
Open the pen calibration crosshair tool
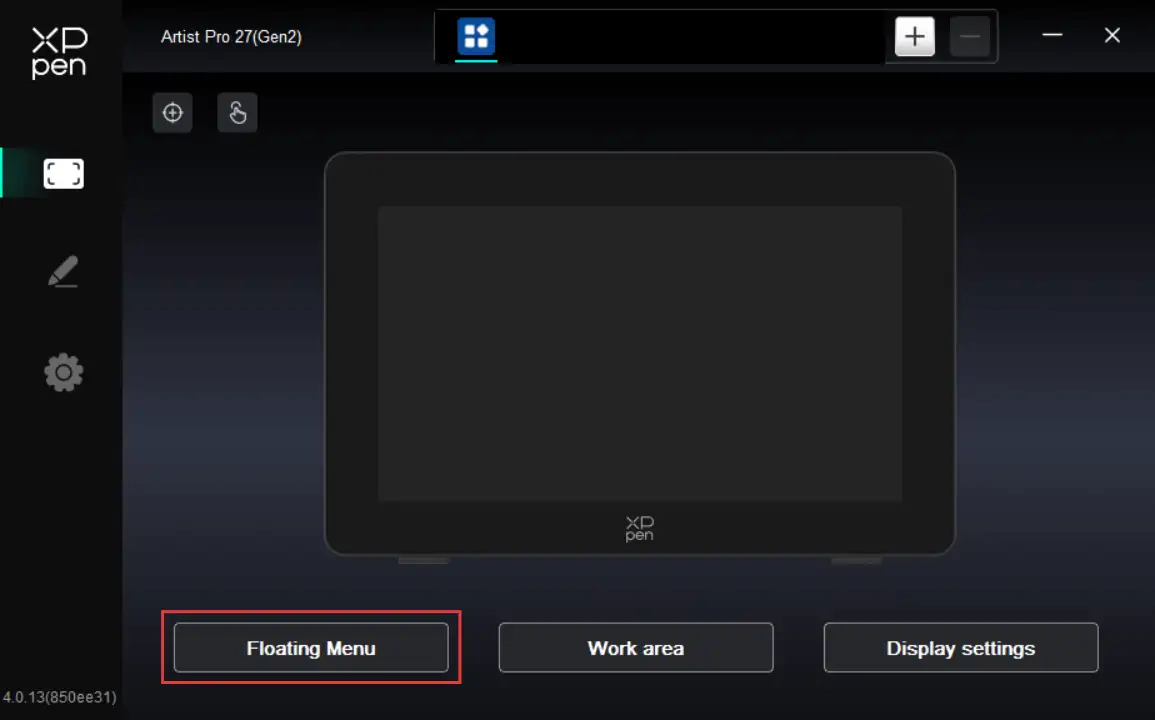173,113
